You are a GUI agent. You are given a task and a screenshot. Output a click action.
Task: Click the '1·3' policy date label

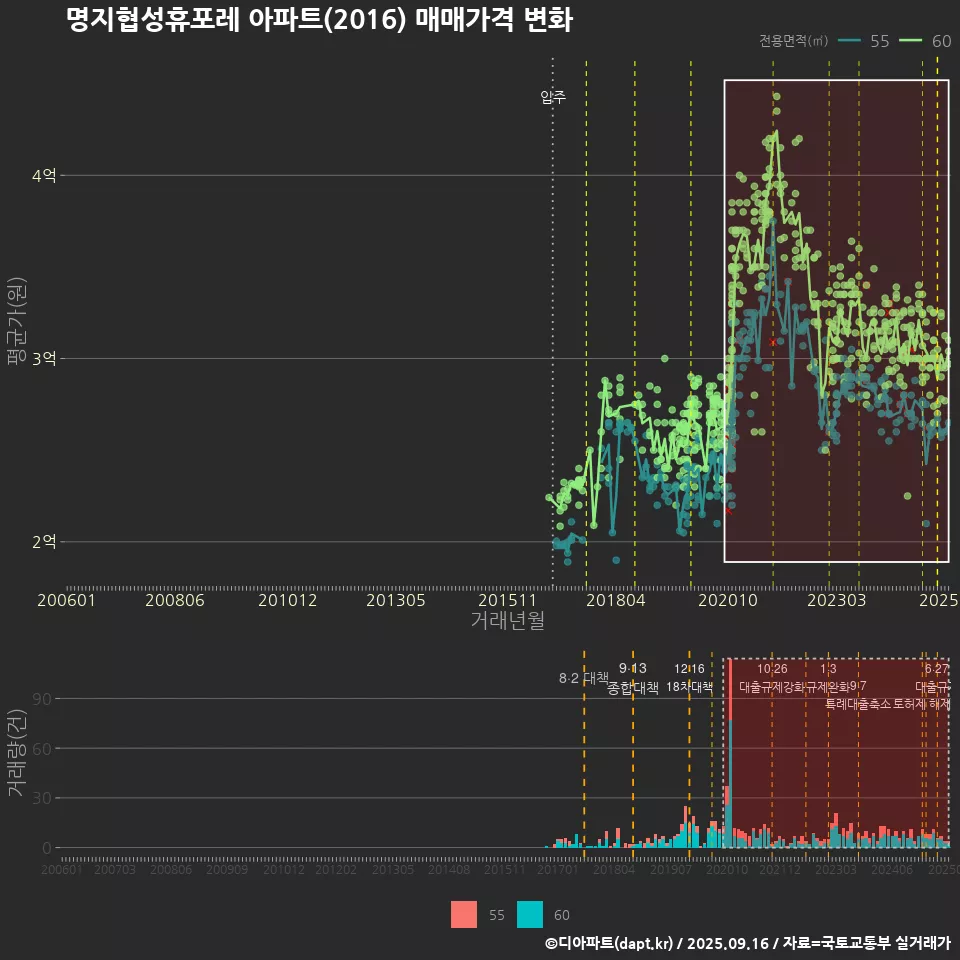pos(828,669)
